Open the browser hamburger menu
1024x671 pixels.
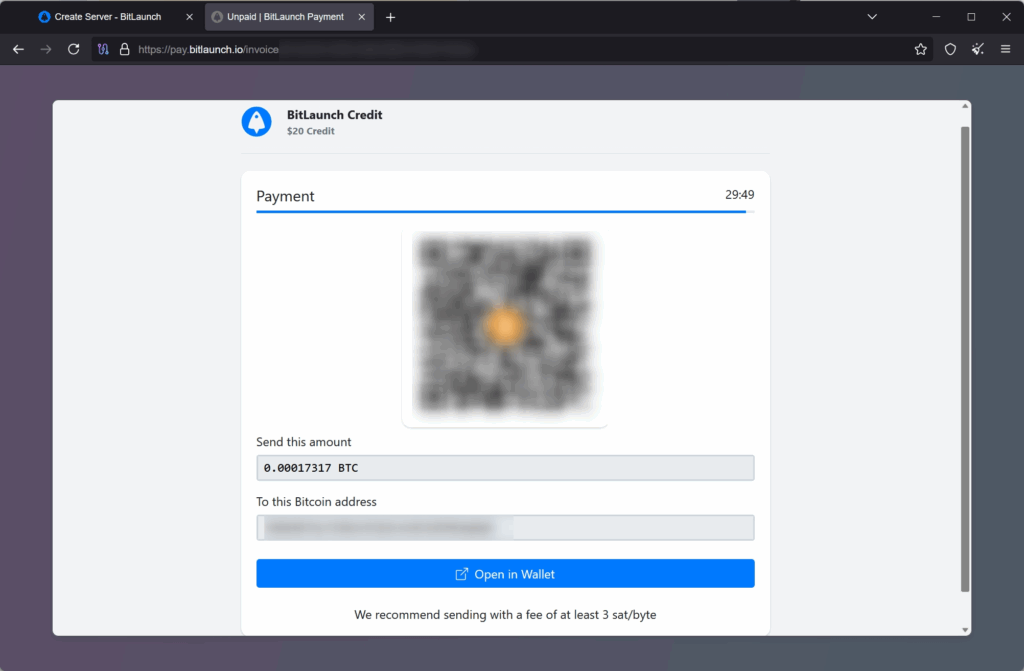pyautogui.click(x=1006, y=49)
